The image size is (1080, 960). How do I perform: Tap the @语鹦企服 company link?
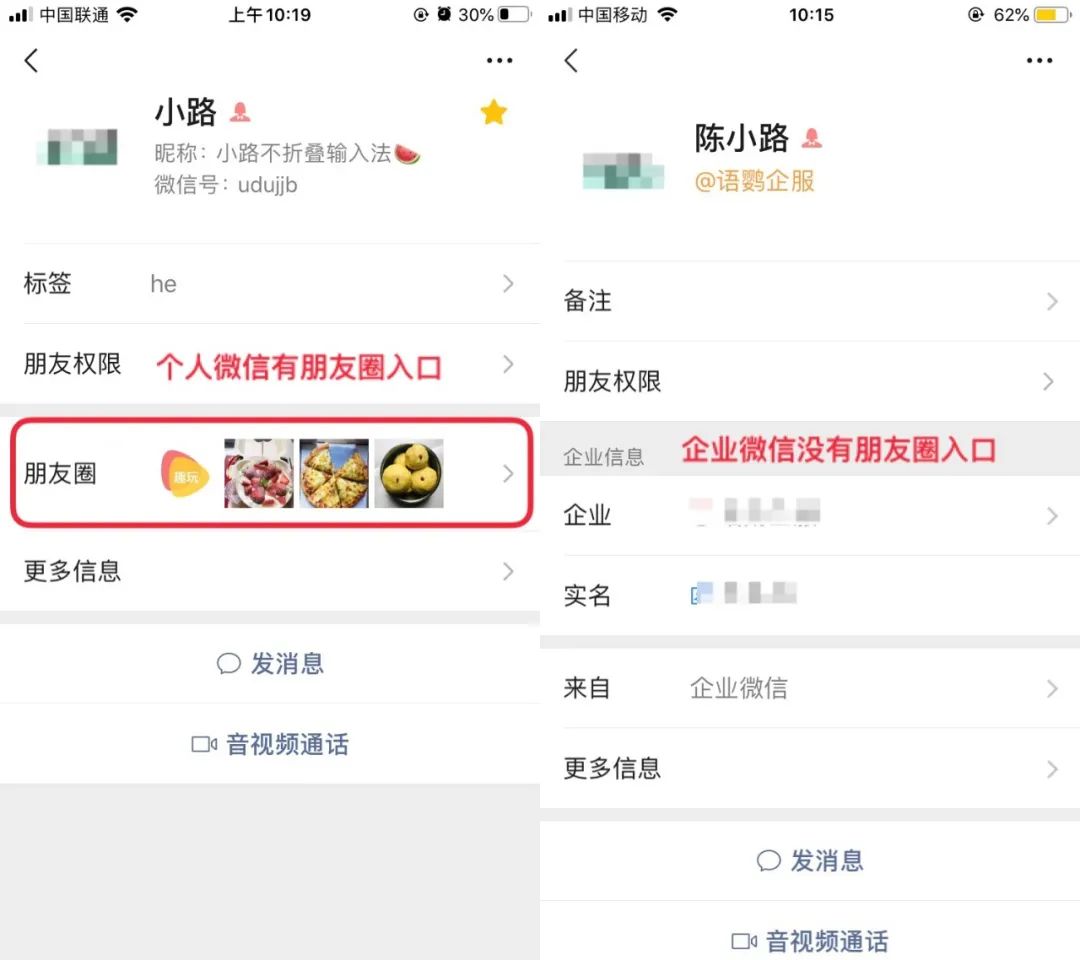(x=754, y=181)
